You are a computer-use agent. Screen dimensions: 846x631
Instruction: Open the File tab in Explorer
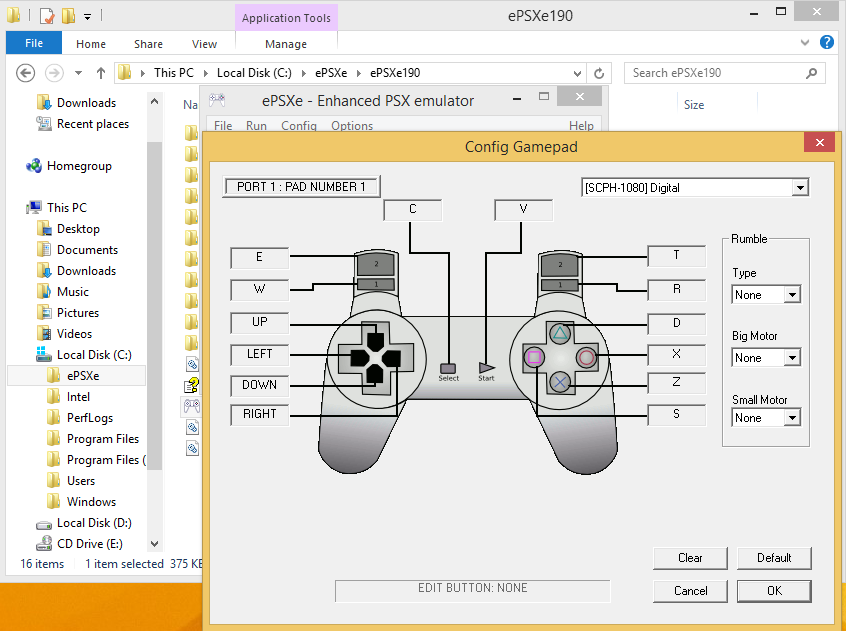pos(34,43)
